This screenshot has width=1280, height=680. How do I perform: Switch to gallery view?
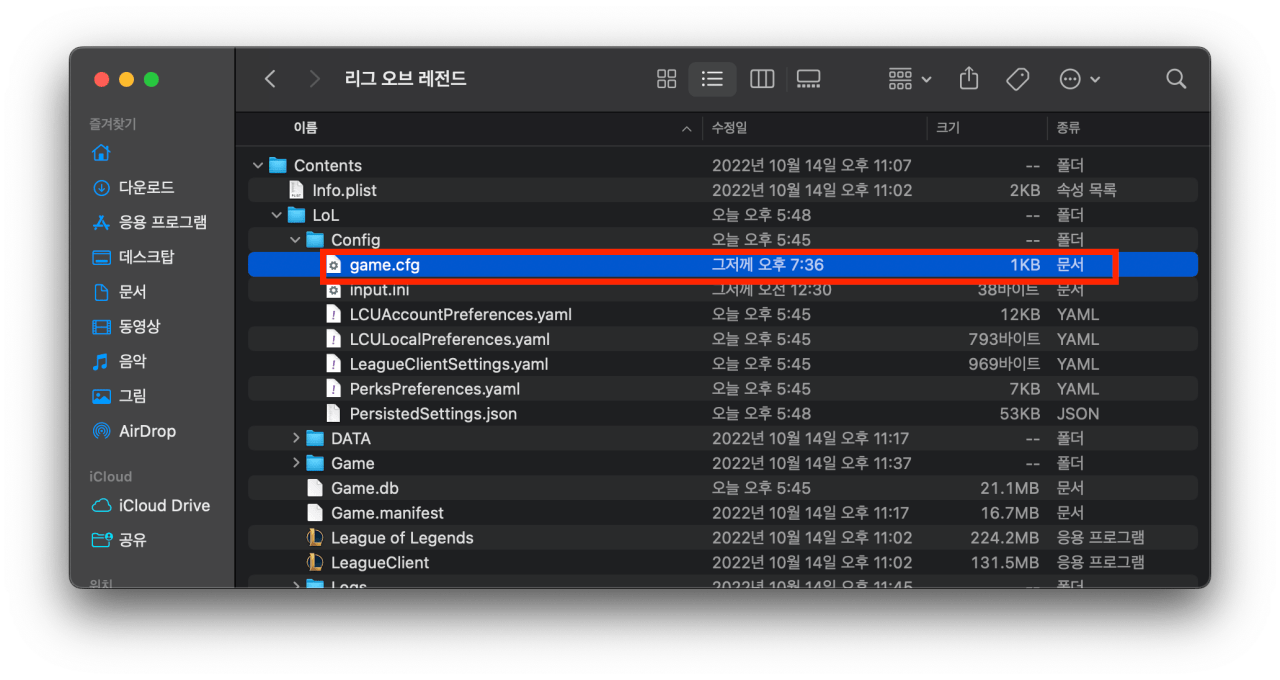point(808,79)
